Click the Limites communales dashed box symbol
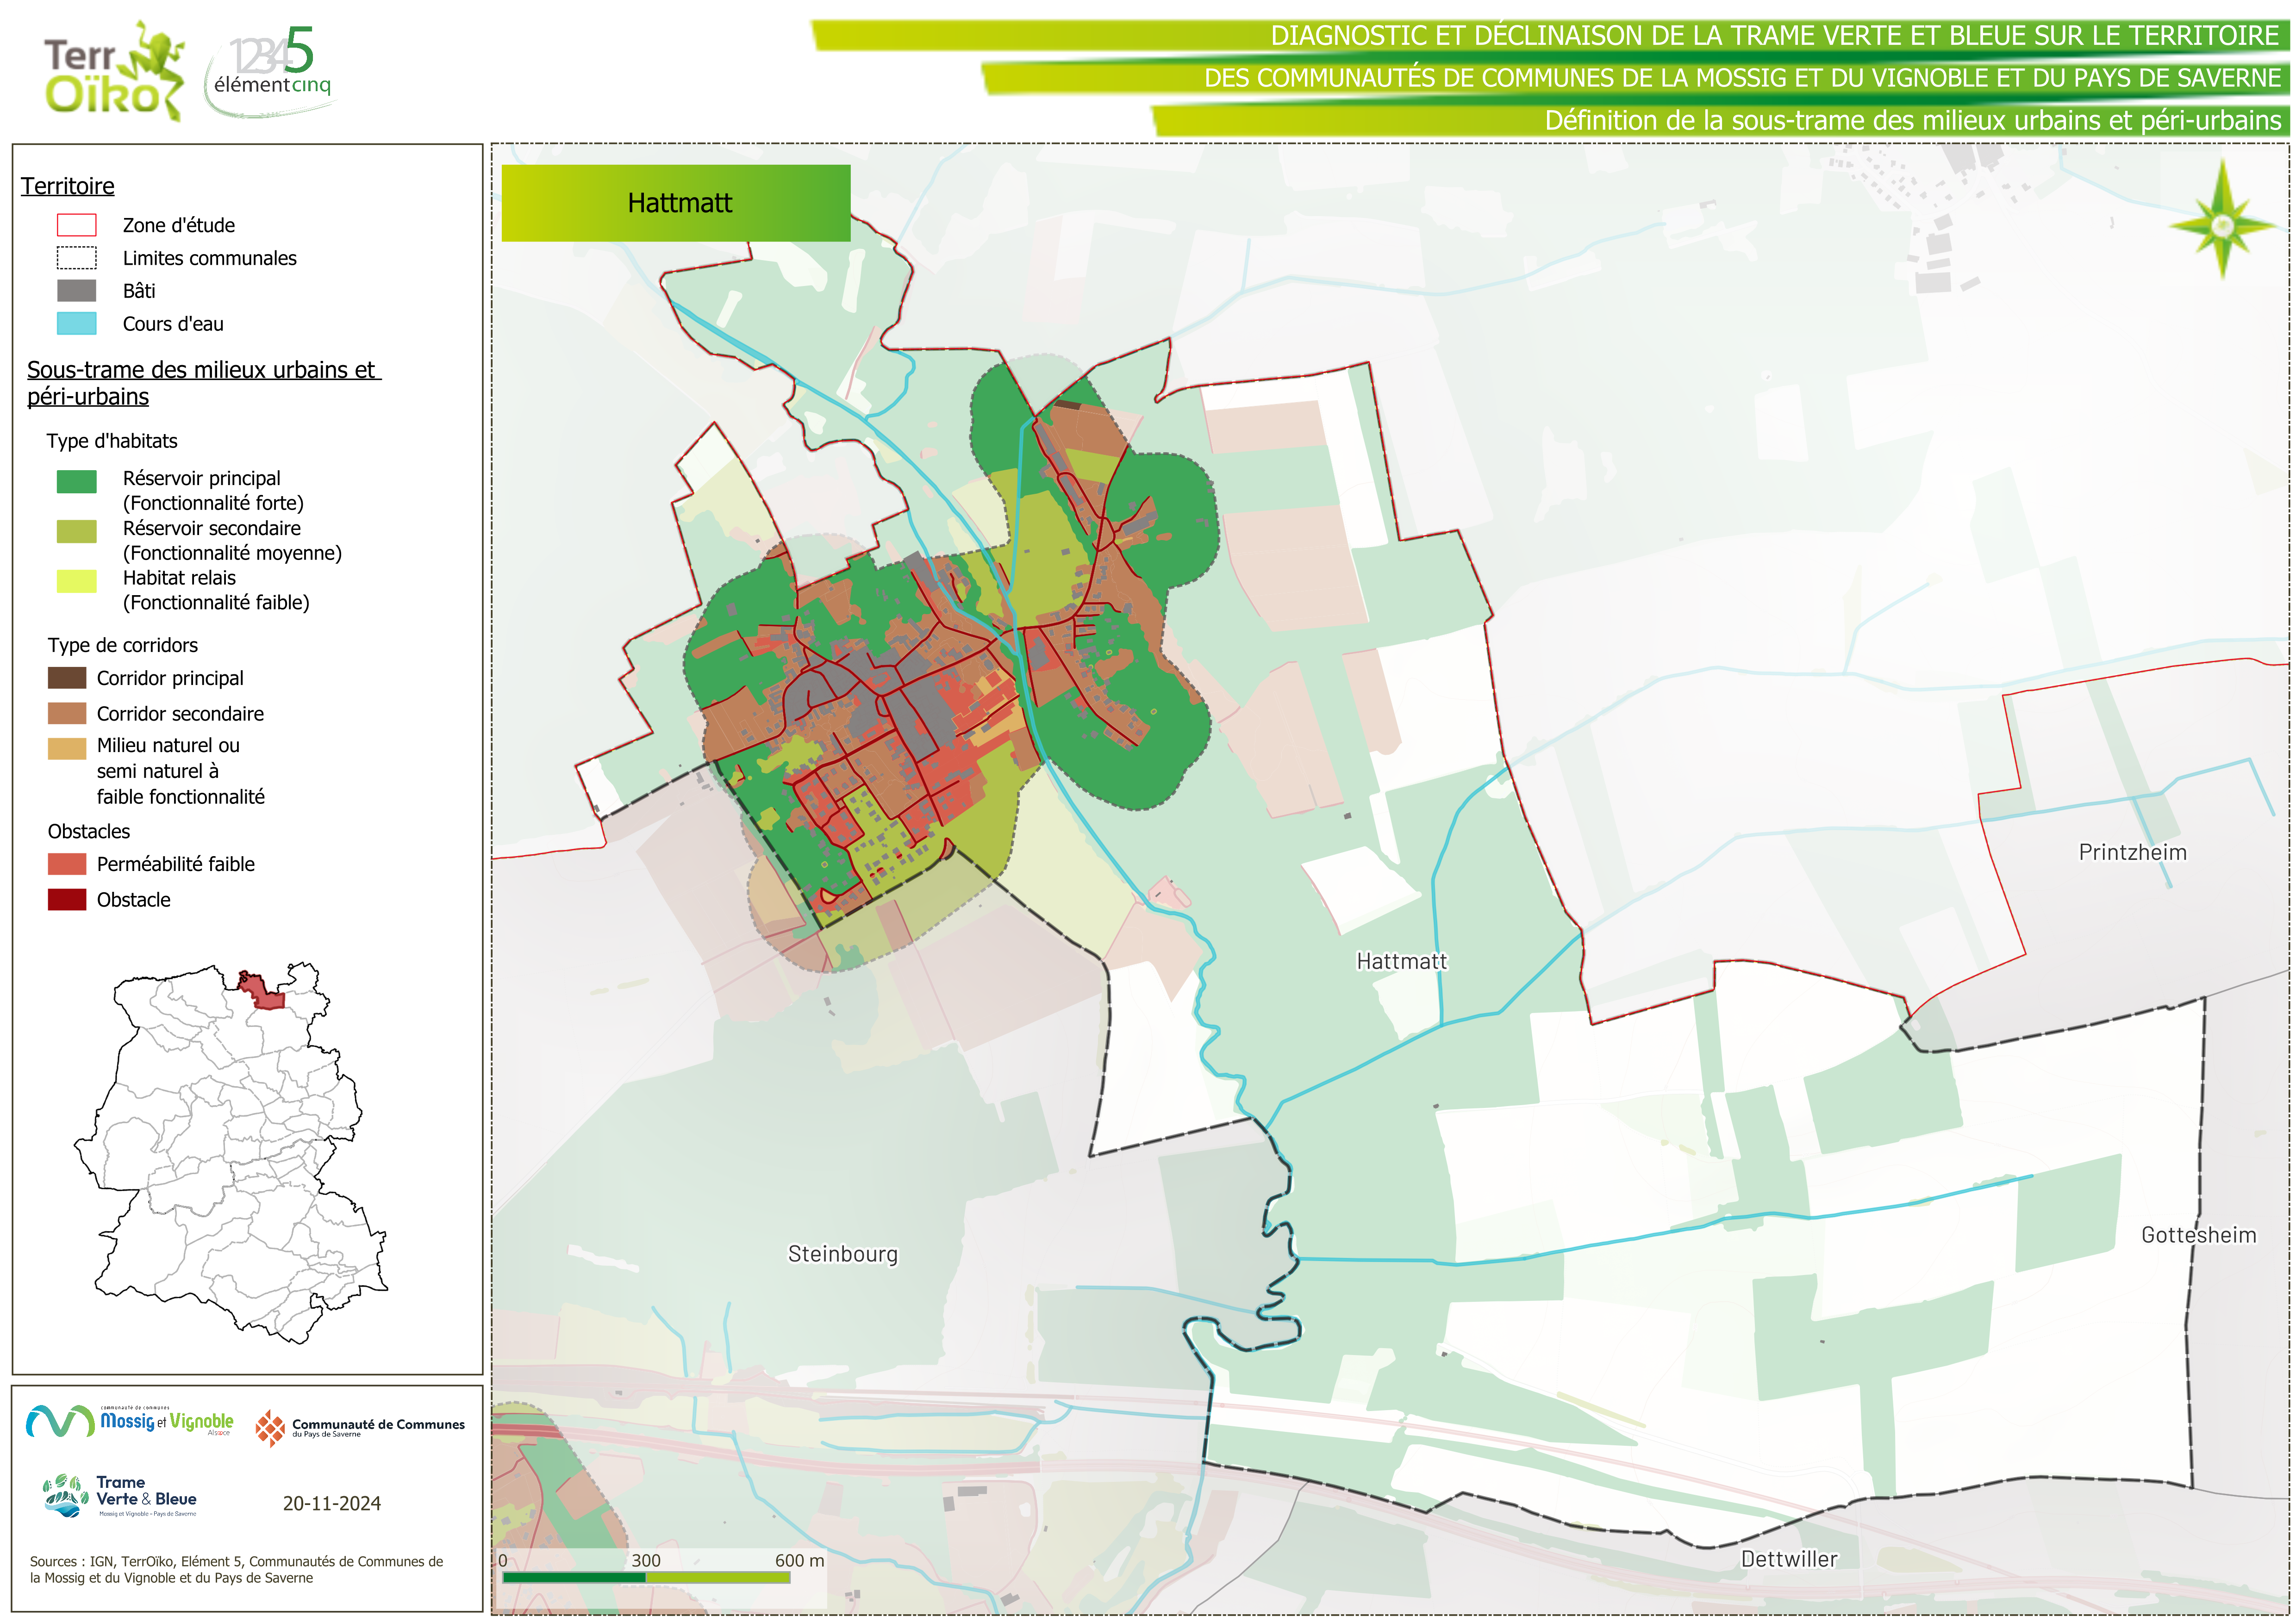The image size is (2296, 1623). 76,258
